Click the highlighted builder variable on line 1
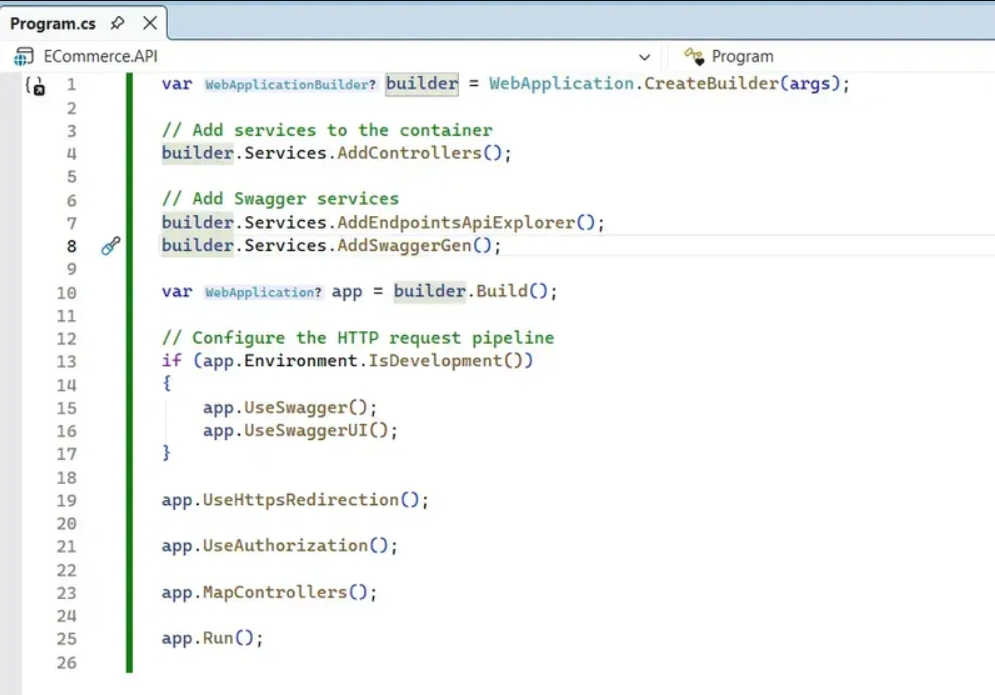Viewport: 995px width, 695px height. [x=421, y=84]
